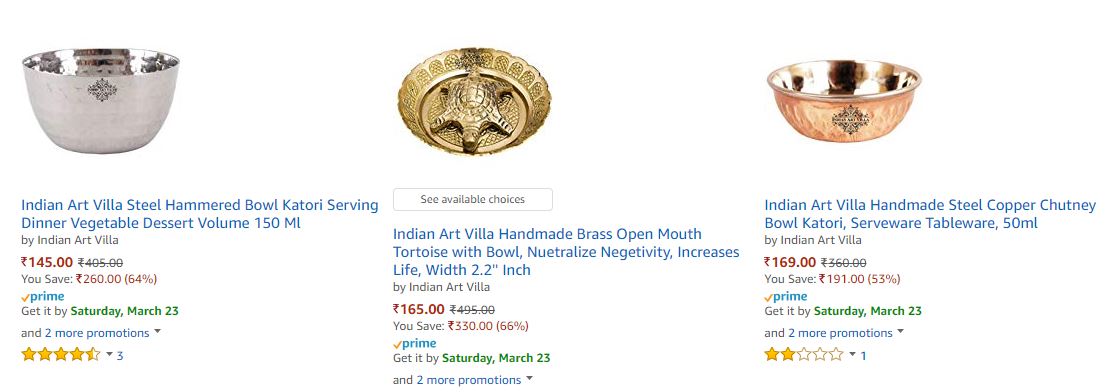Open Steel Hammered Bowl Katori product title
The width and height of the screenshot is (1120, 392).
(200, 214)
